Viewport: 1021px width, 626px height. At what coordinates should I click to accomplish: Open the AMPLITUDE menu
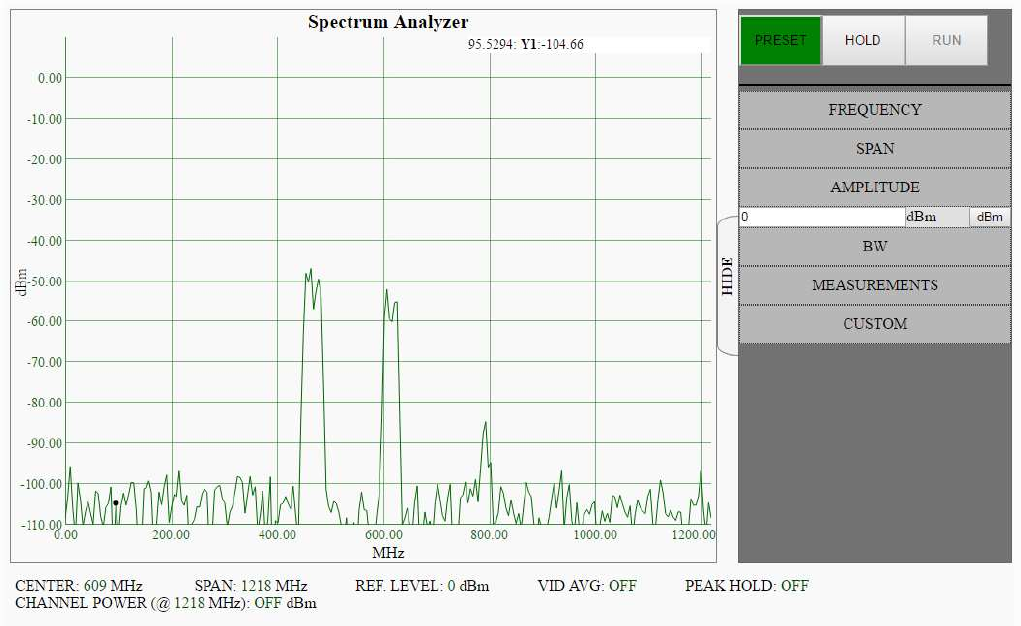tap(874, 188)
